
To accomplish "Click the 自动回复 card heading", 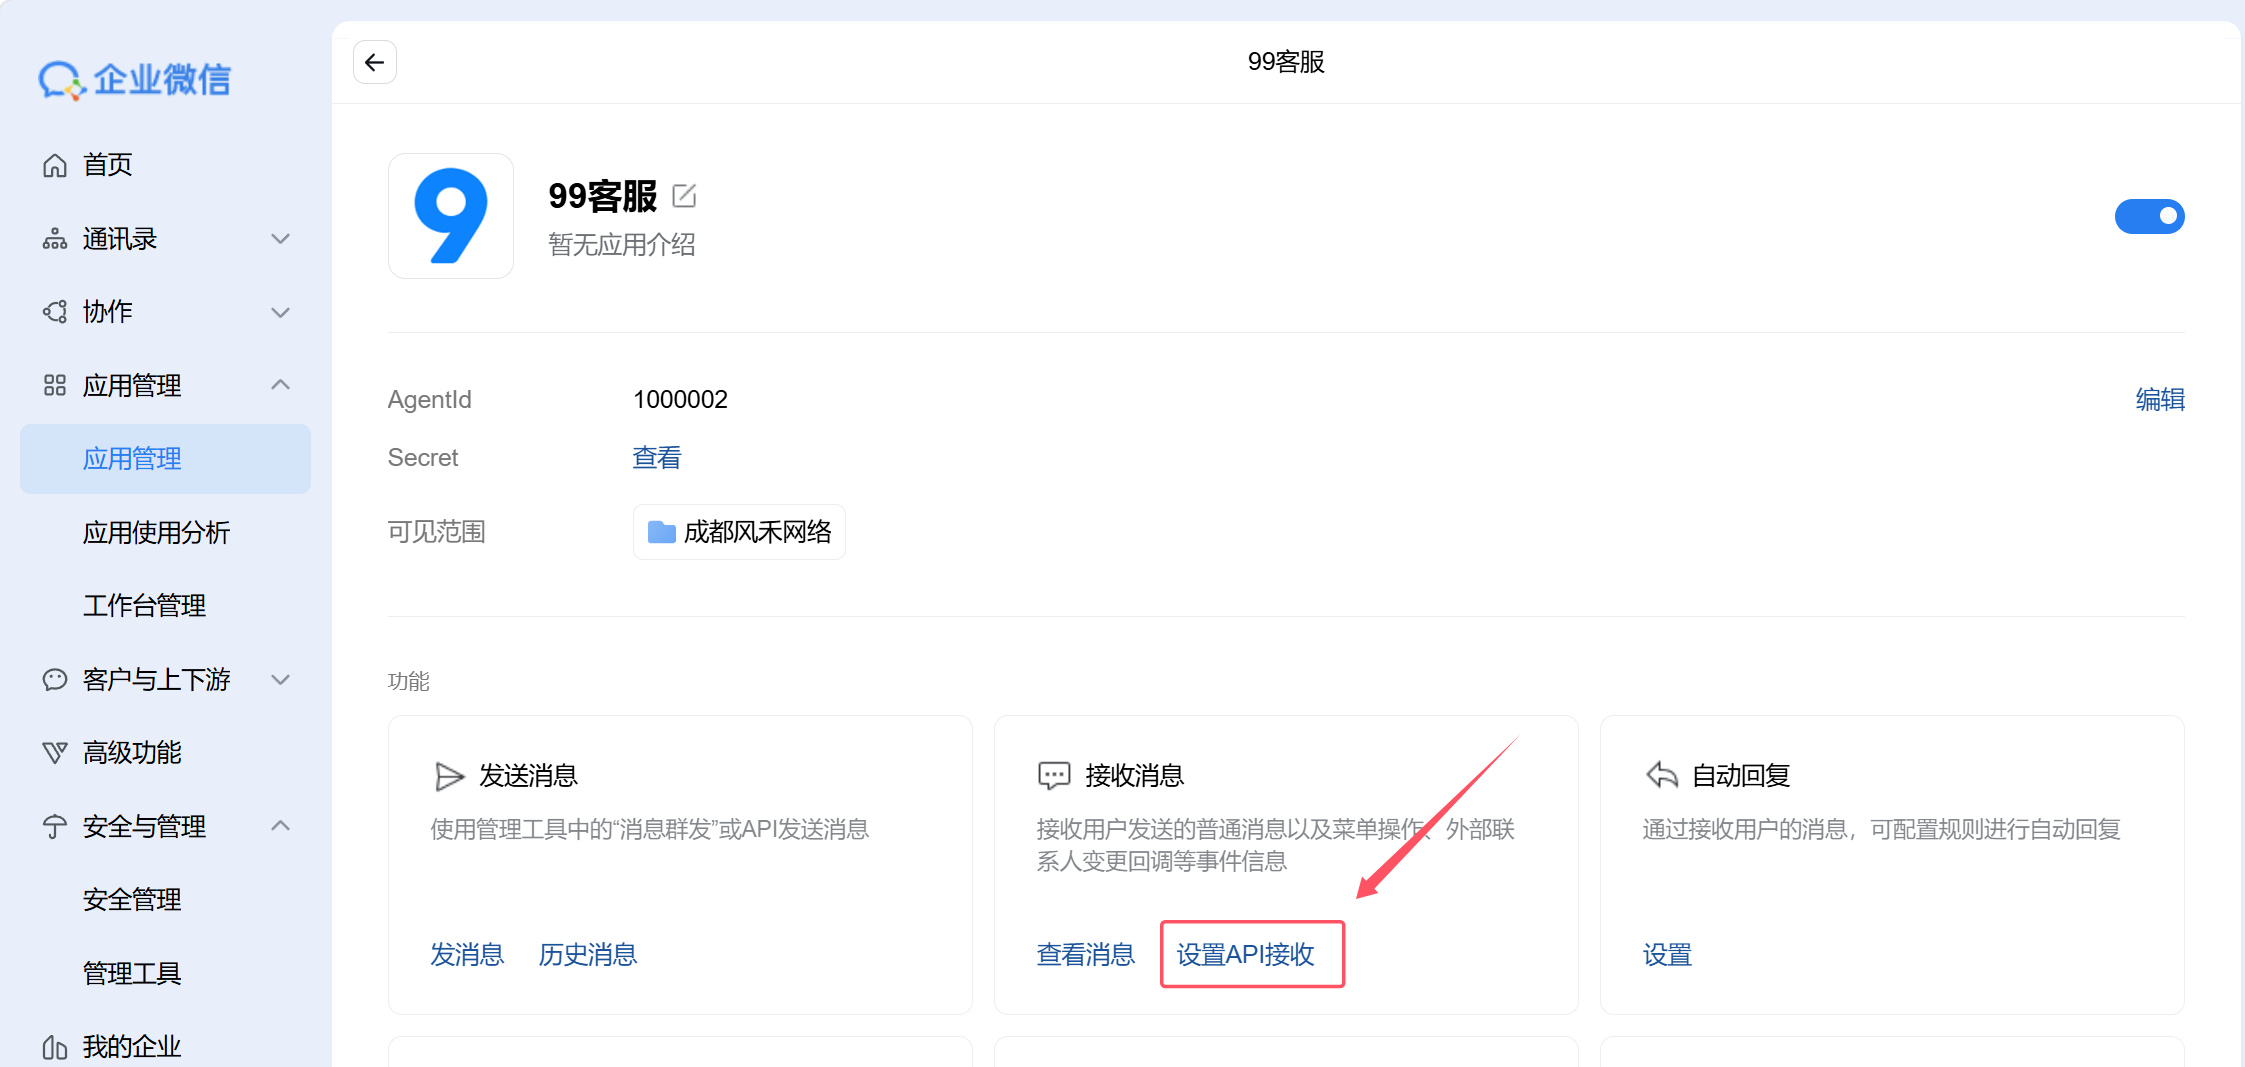I will pos(1741,776).
